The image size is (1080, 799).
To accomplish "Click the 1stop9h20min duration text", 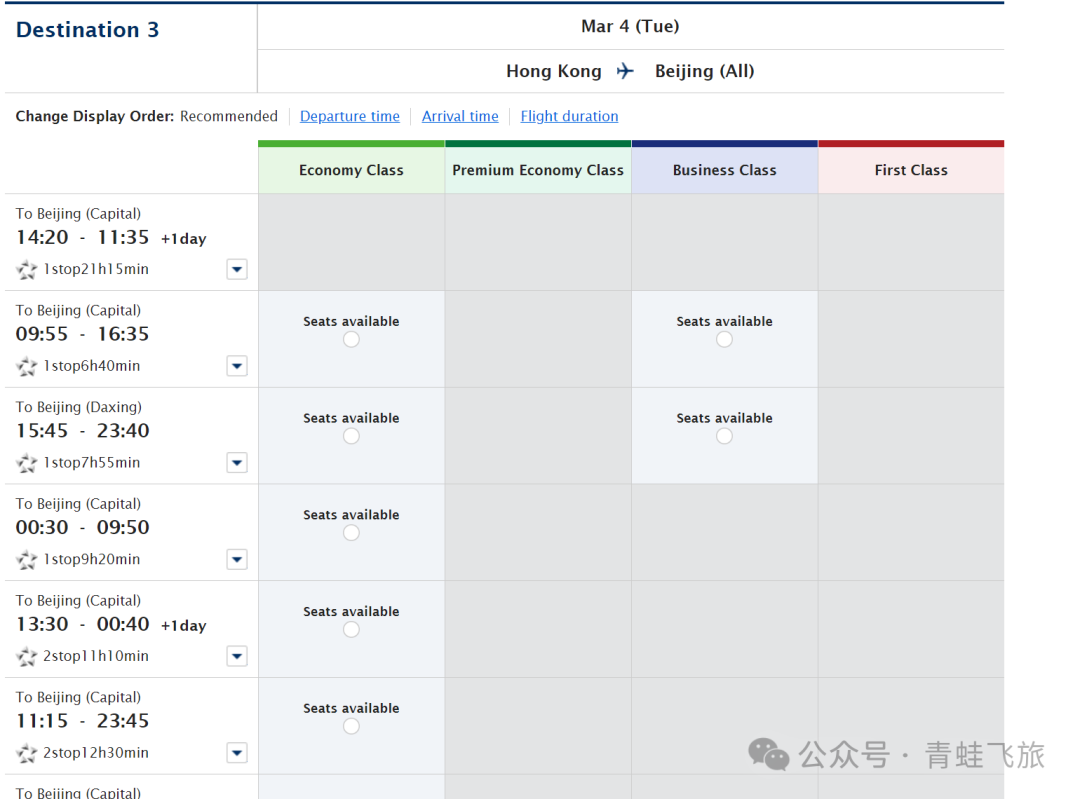I will pos(92,559).
